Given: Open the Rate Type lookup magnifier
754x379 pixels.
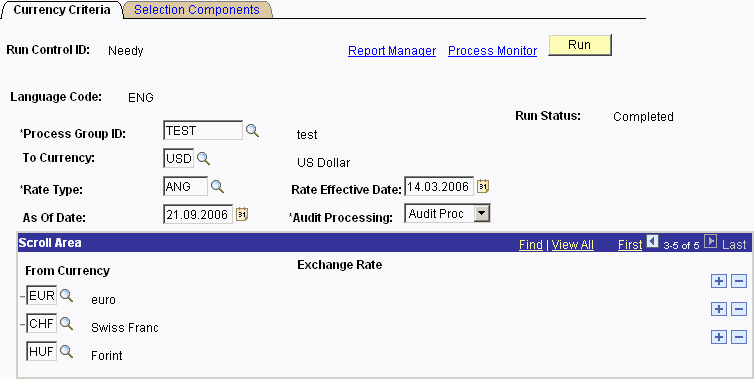Looking at the screenshot, I should [217, 187].
